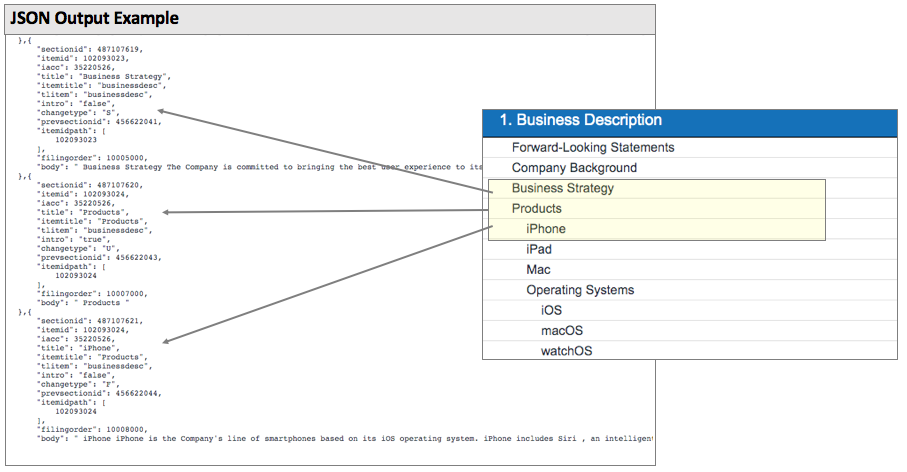
Task: Click the "prevsectionid": 456622043 line
Action: tap(99, 257)
